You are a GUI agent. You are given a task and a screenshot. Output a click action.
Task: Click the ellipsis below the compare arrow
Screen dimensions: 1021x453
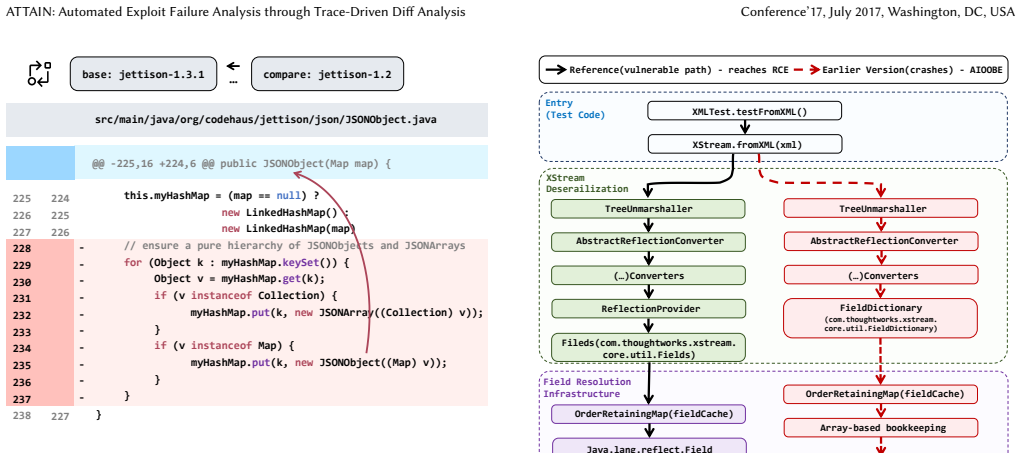click(233, 82)
